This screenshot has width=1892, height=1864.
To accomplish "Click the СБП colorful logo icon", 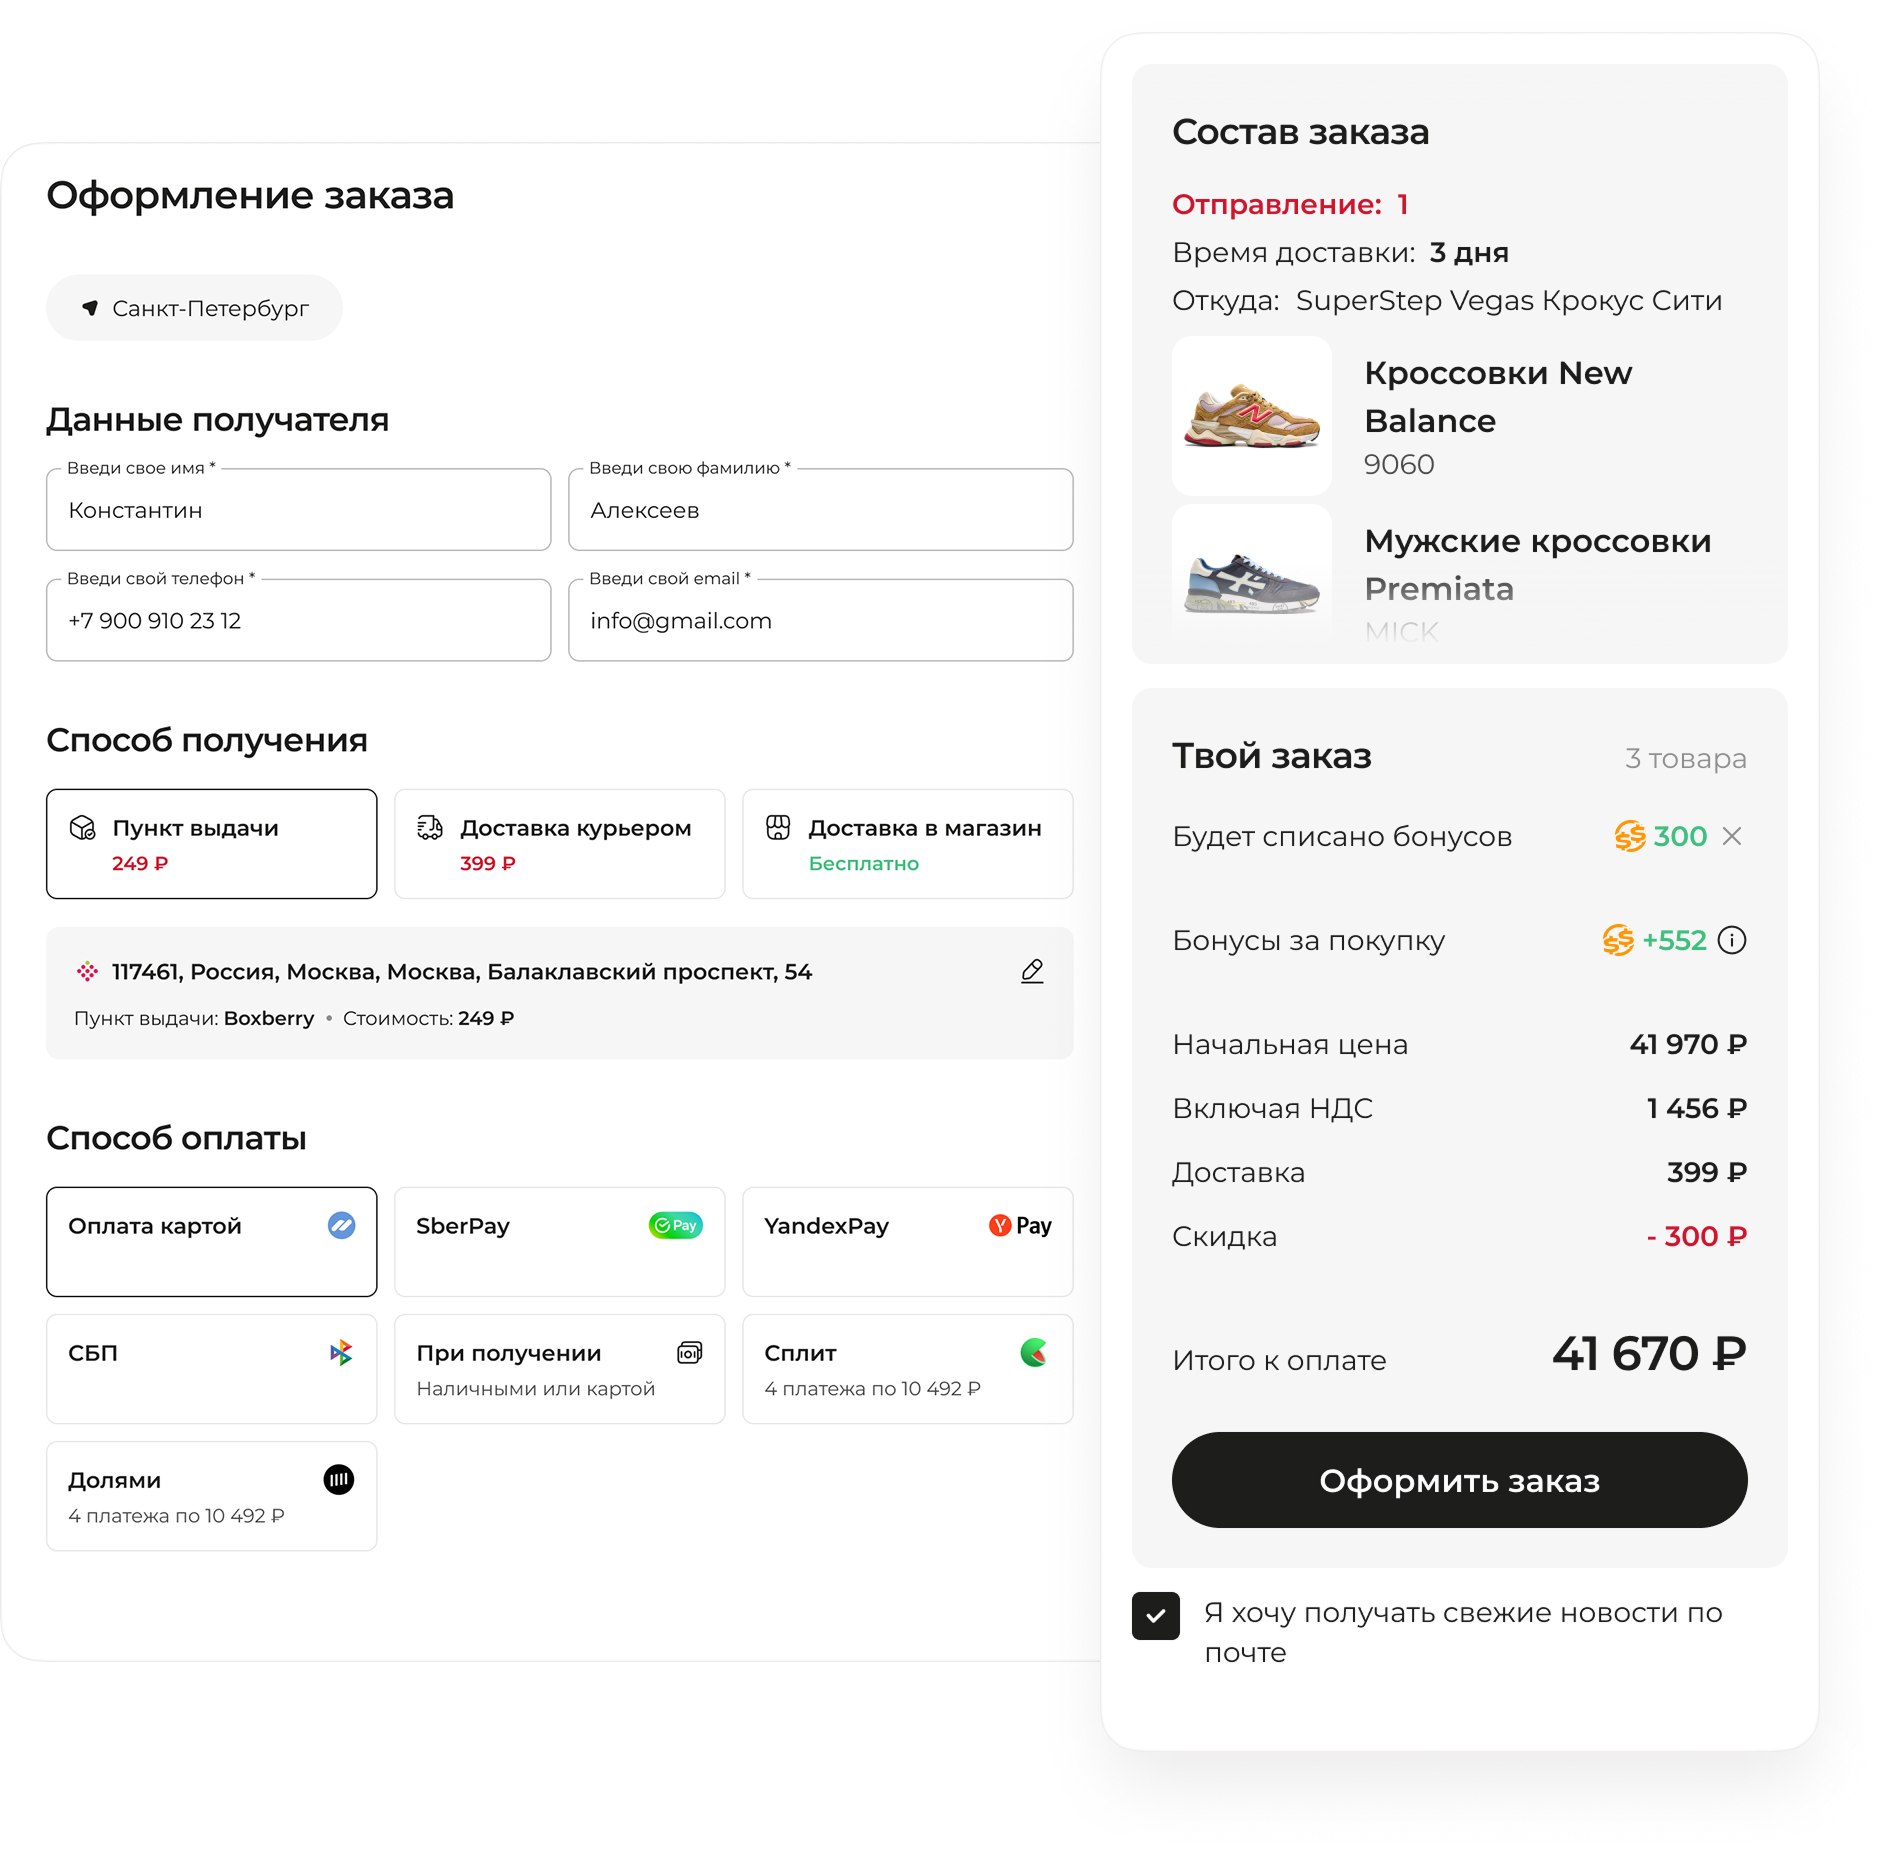I will pos(341,1352).
